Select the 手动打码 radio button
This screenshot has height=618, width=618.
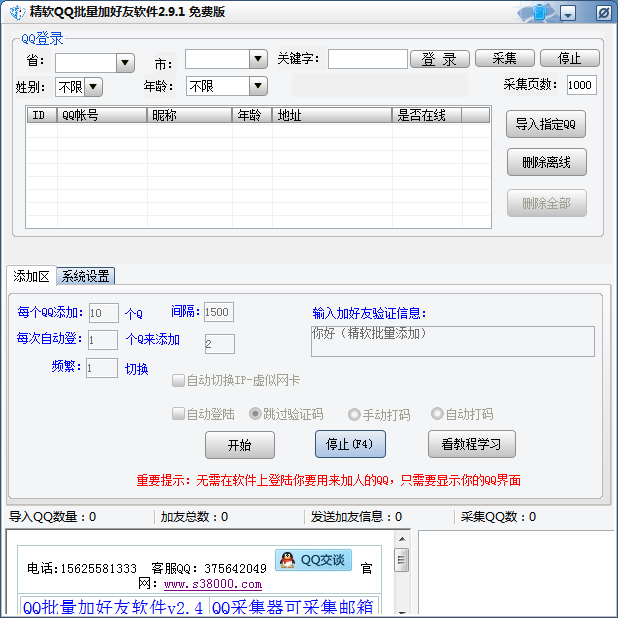[354, 414]
